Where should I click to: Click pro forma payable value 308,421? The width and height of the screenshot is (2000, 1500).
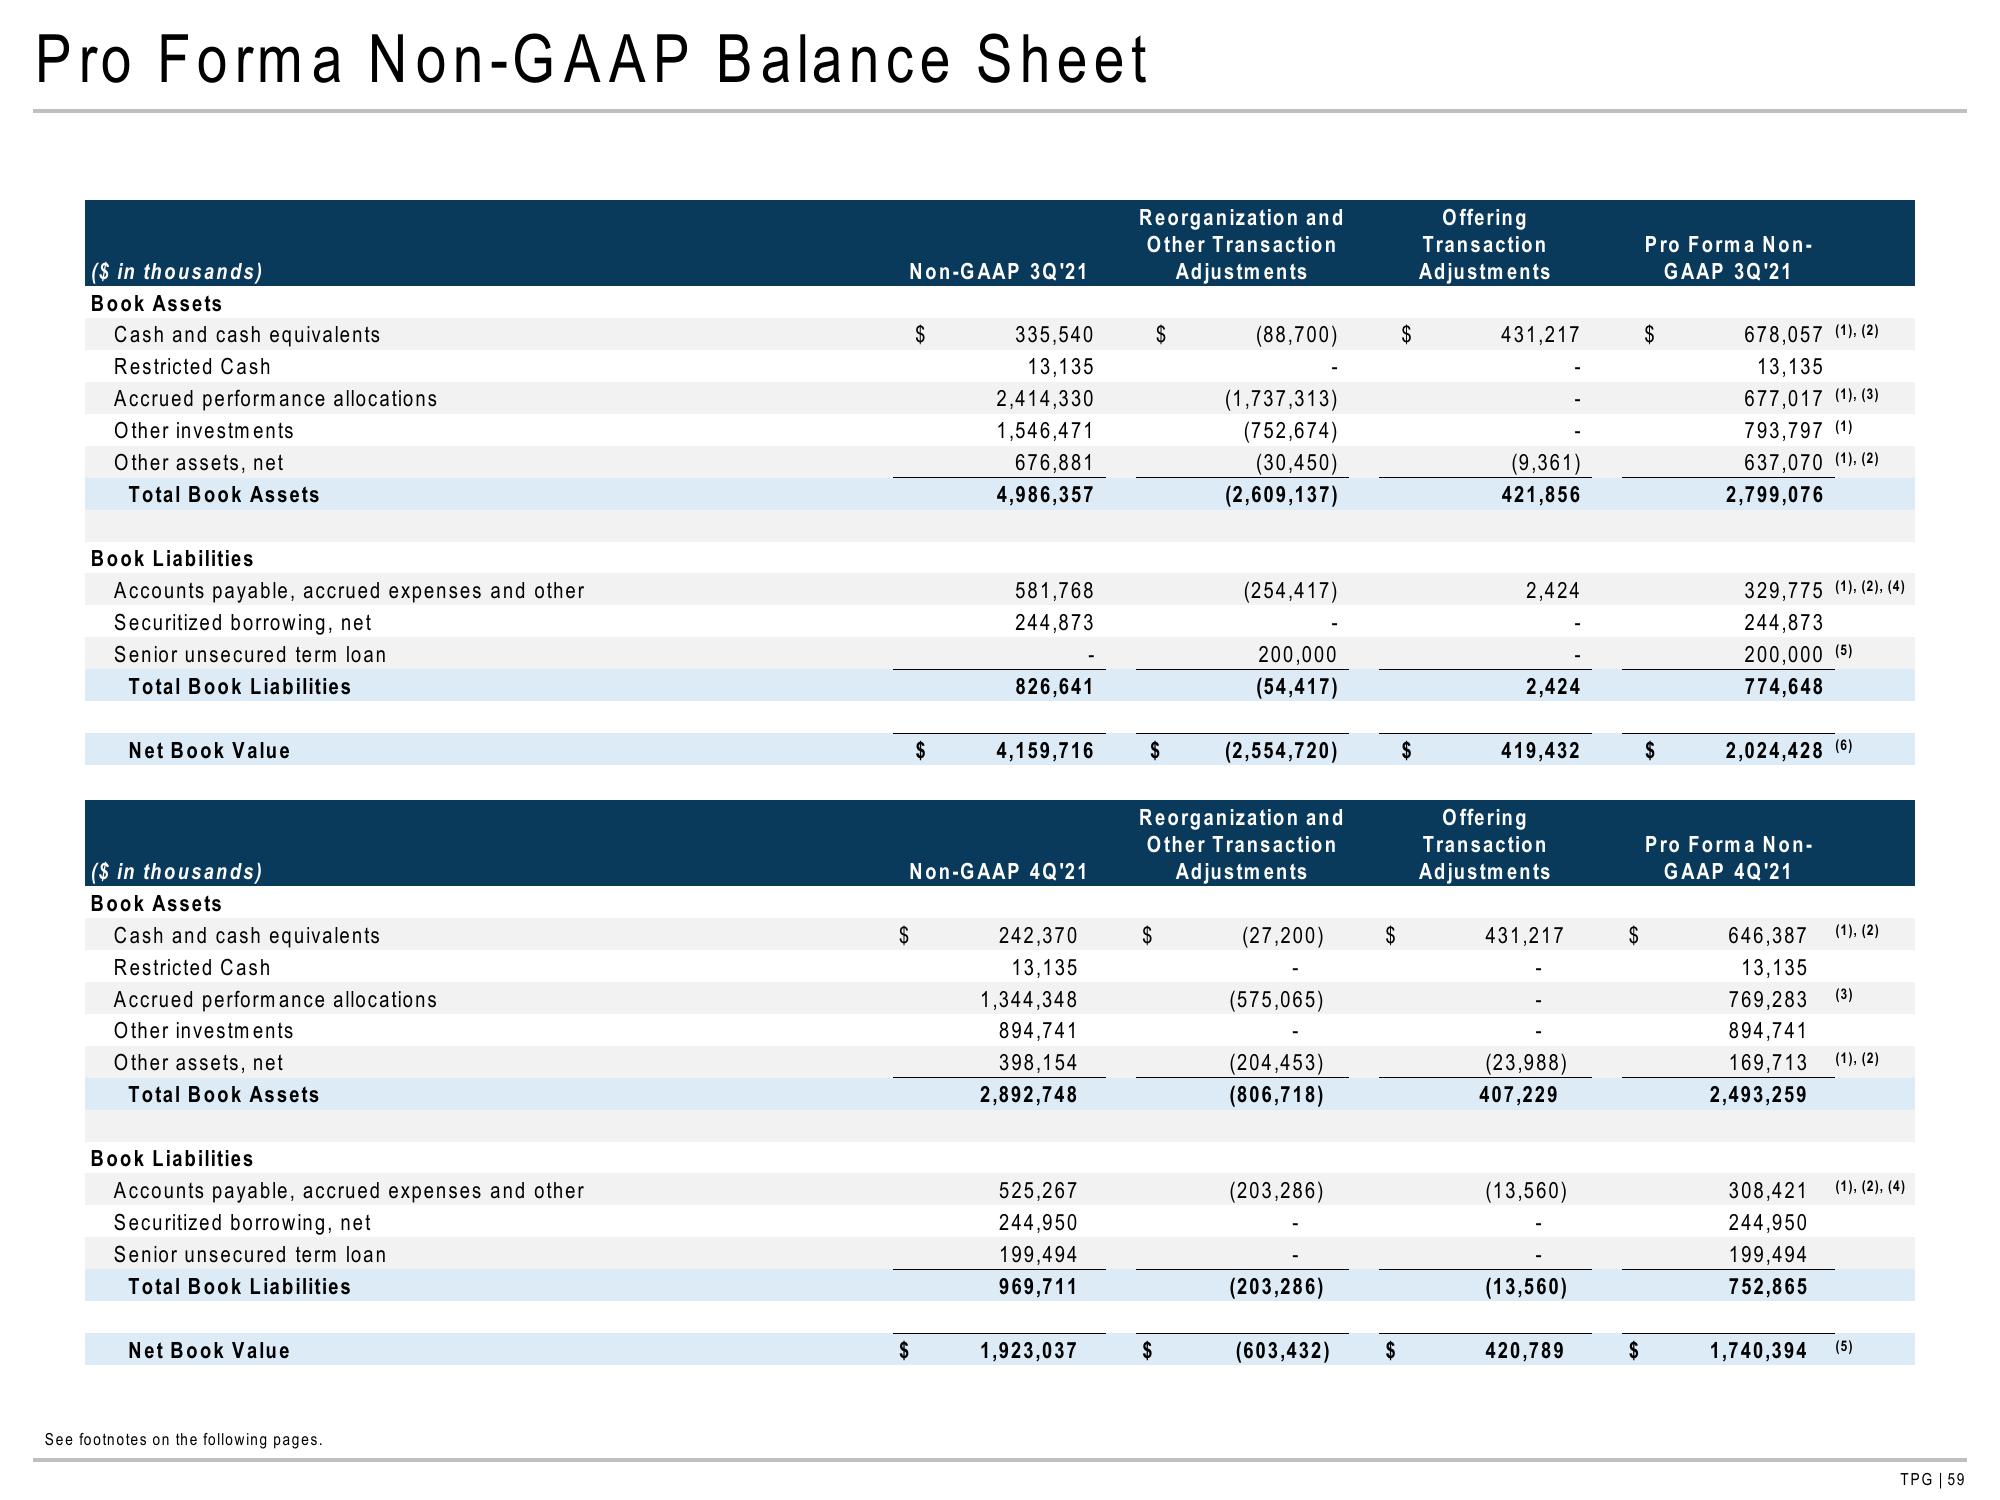click(x=1767, y=1191)
